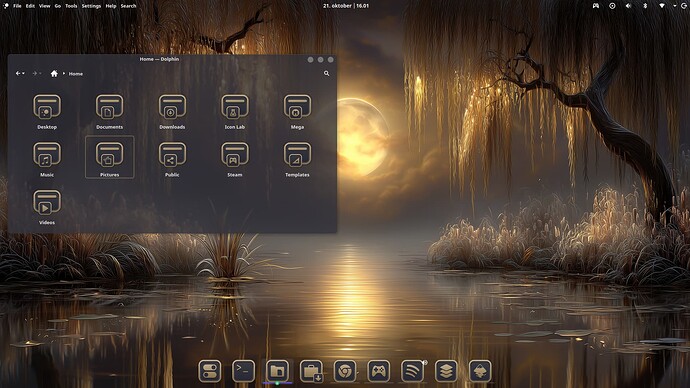
Task: Open the volume tray icon
Action: coord(628,6)
